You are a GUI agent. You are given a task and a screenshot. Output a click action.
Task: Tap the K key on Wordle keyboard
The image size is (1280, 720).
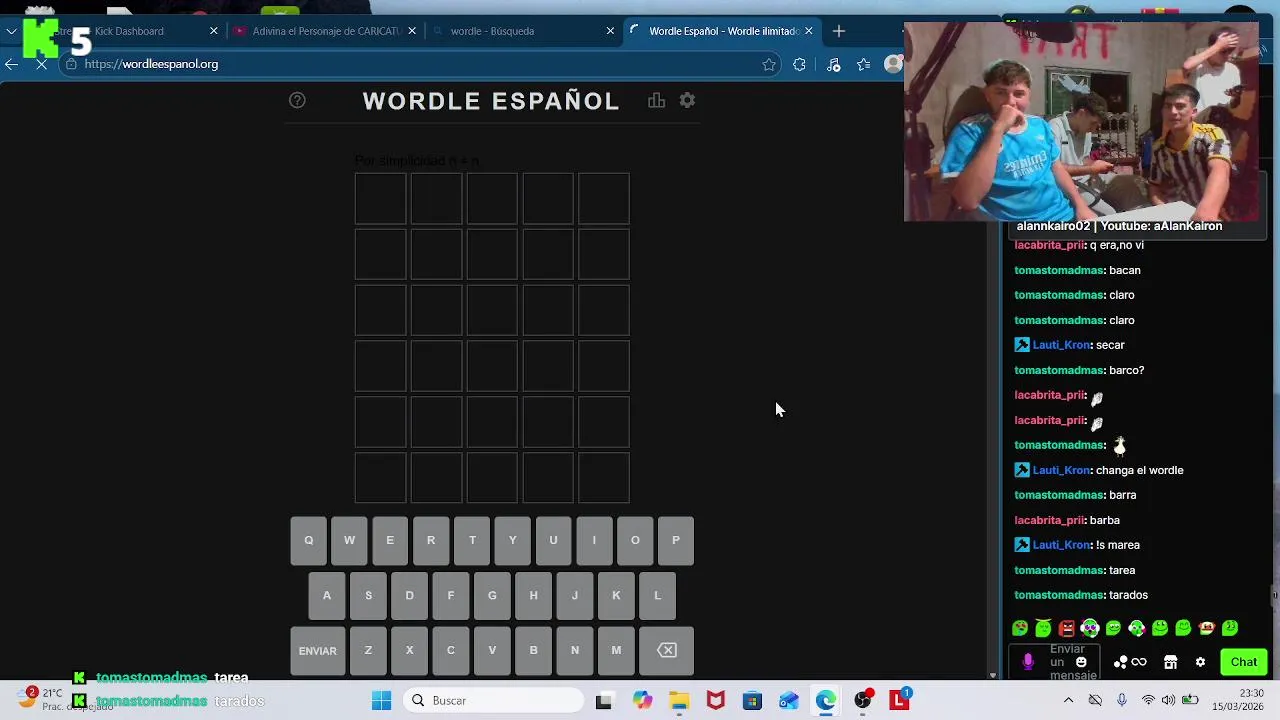[x=616, y=595]
